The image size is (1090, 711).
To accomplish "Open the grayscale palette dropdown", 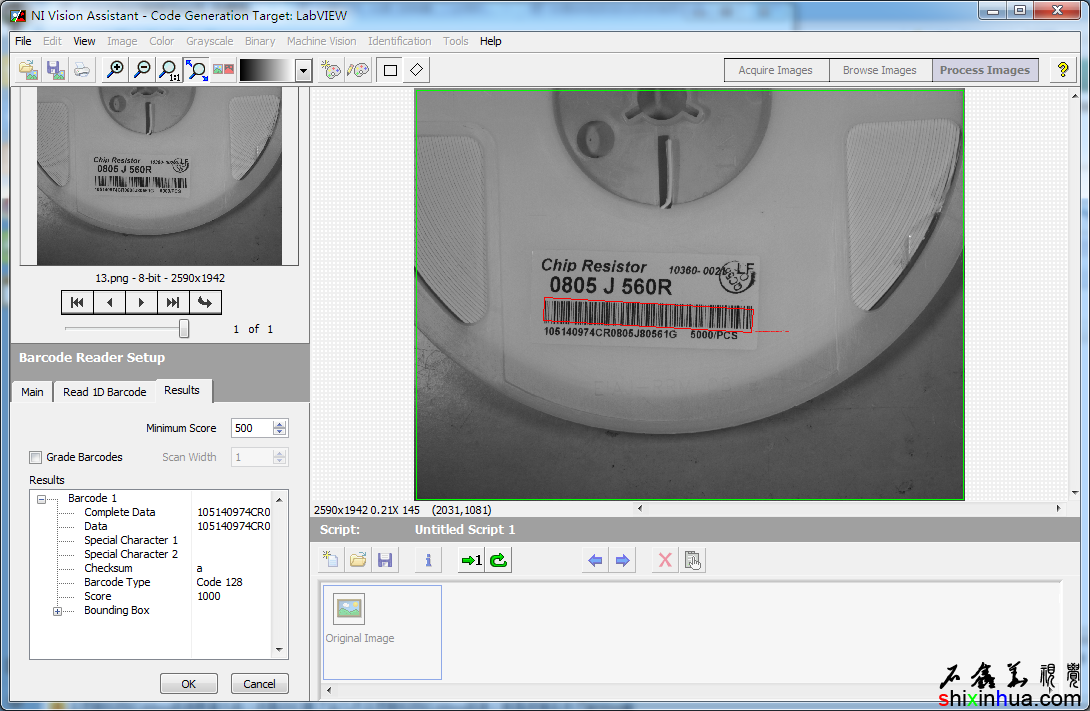I will coord(304,70).
